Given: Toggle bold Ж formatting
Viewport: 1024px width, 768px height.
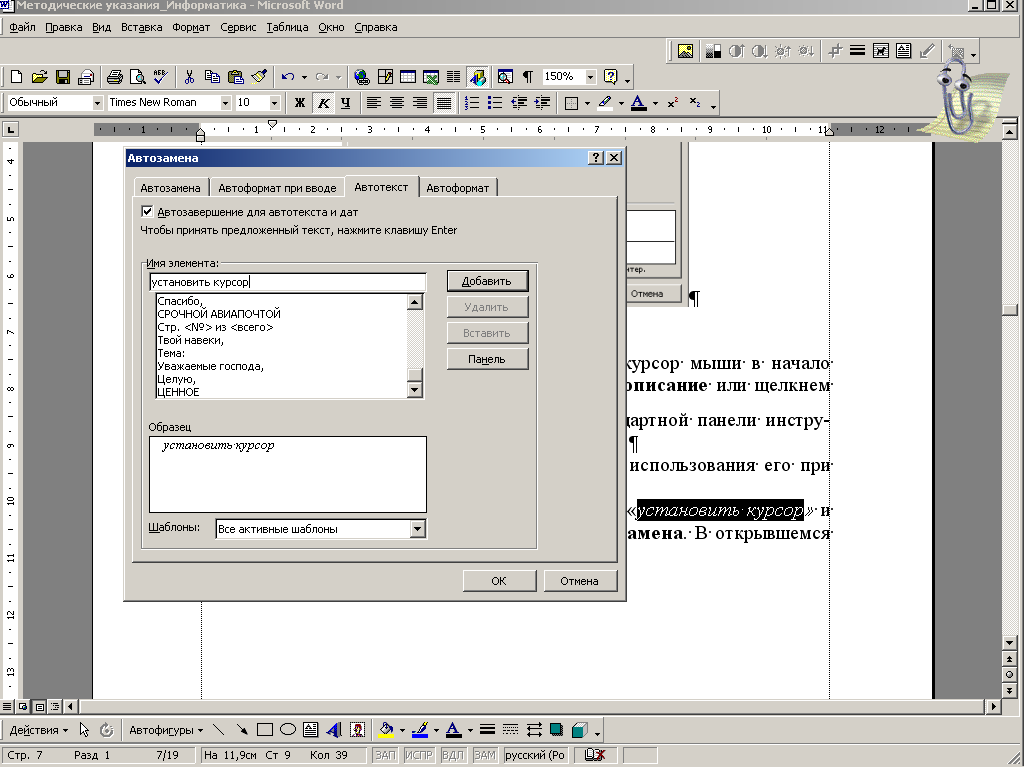Looking at the screenshot, I should pyautogui.click(x=300, y=103).
